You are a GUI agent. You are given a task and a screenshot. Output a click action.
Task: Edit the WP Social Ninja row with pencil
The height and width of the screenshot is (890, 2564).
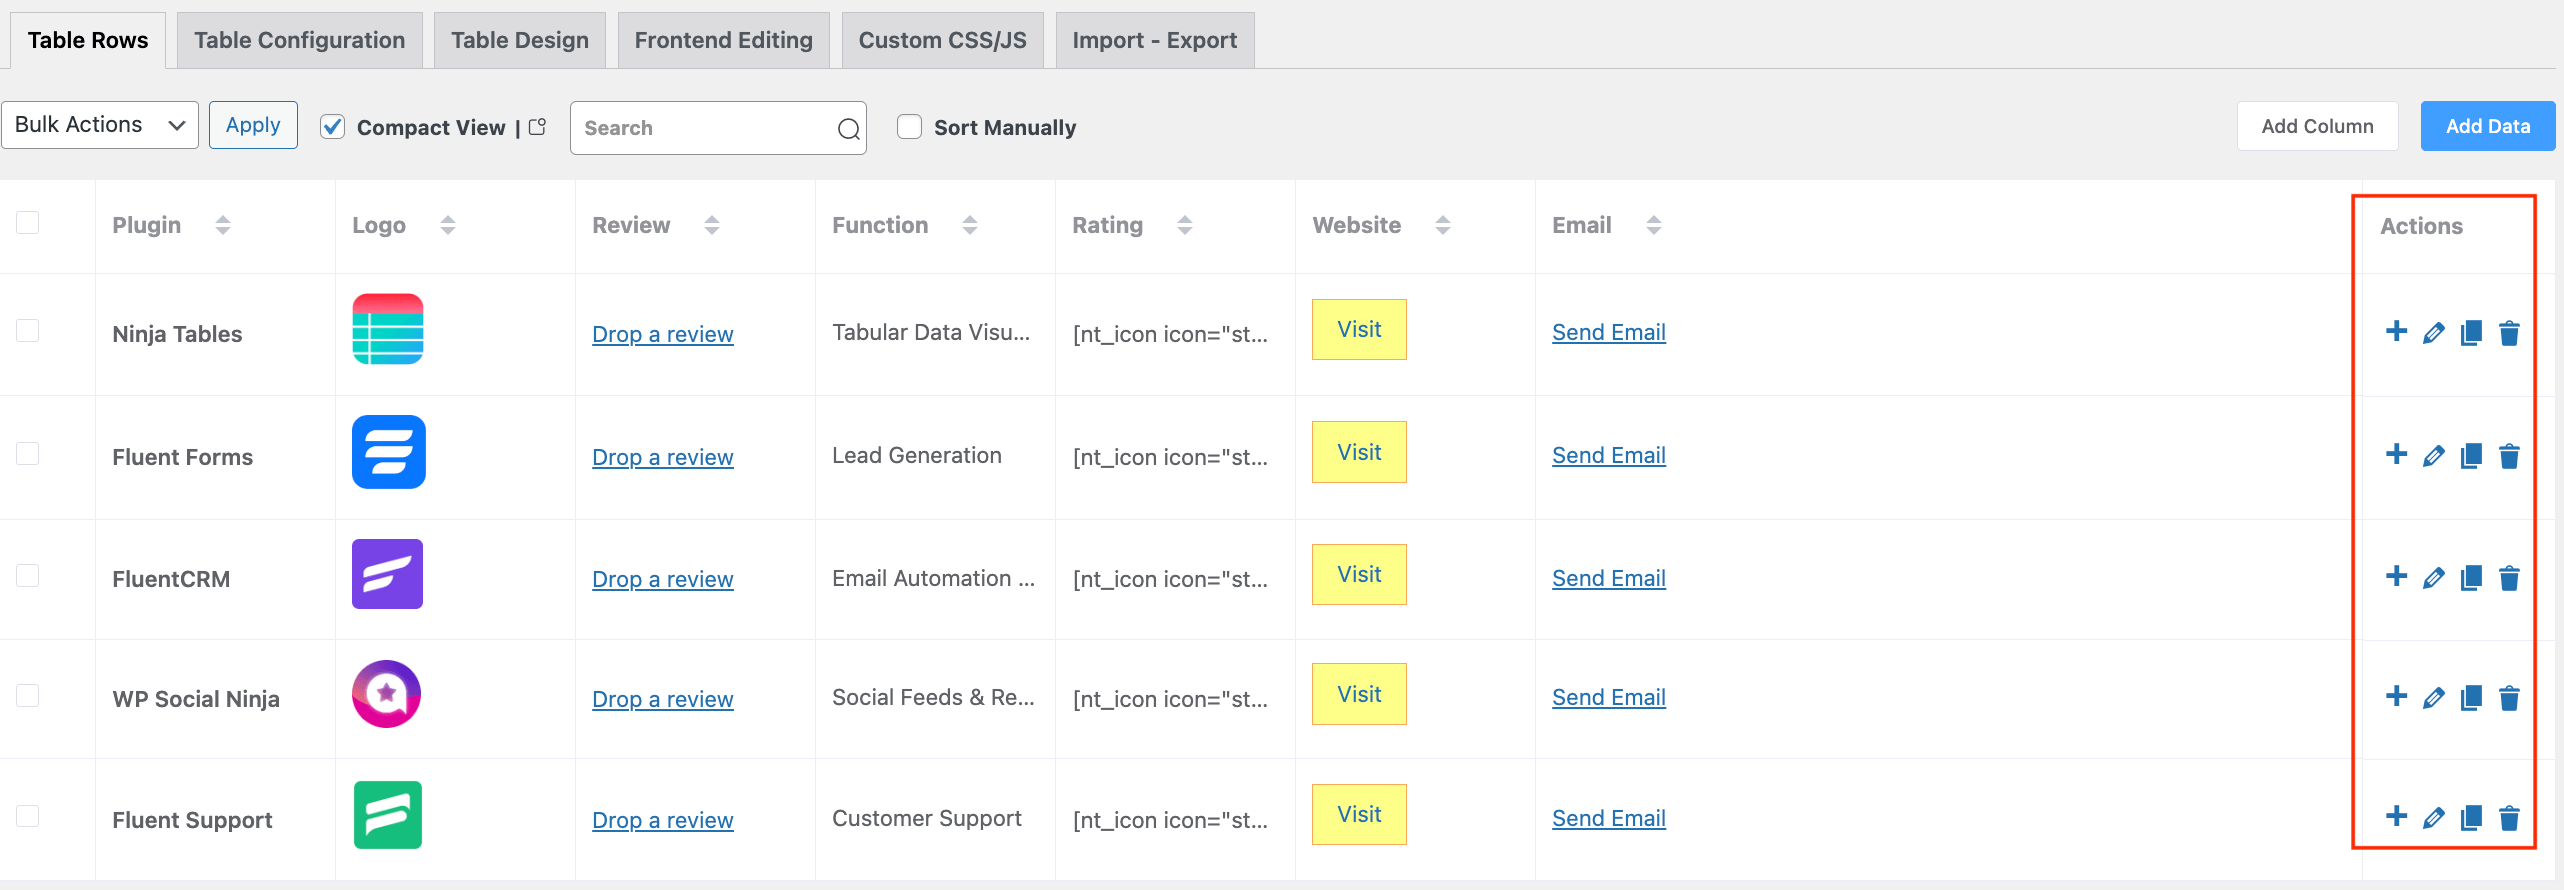coord(2434,698)
